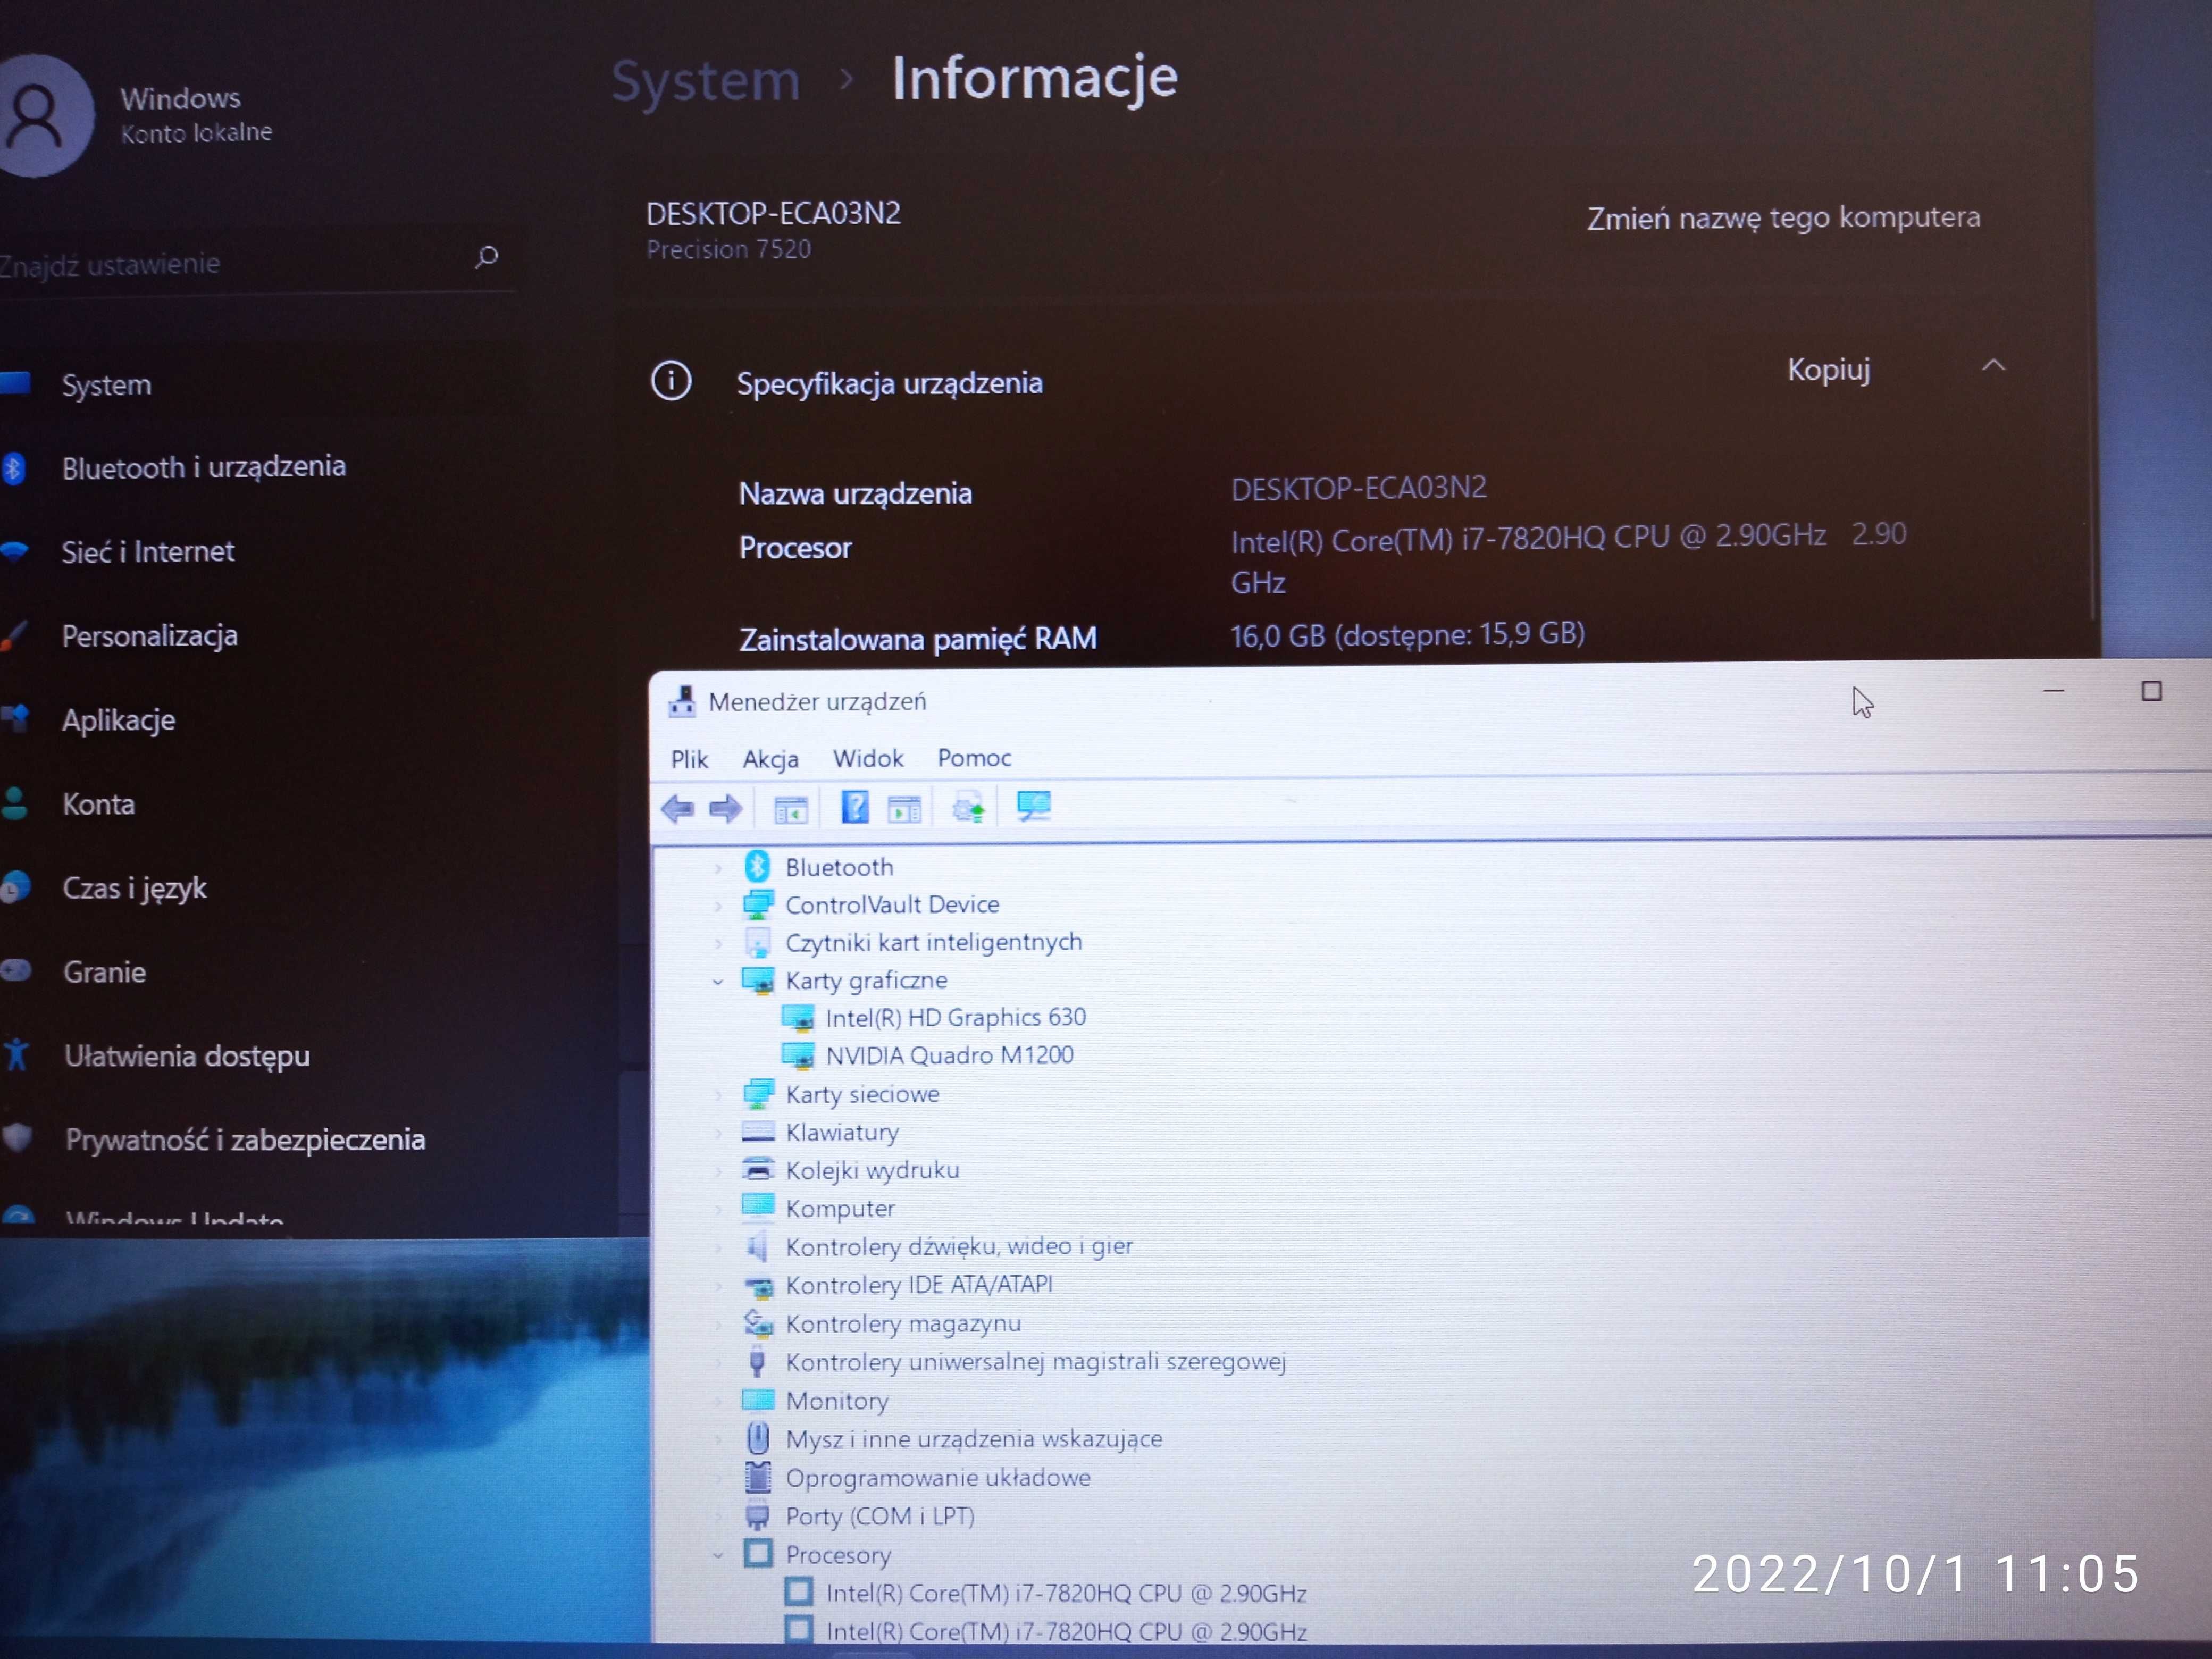Click Scan for hardware changes monitor icon
Screen dimensions: 2212x1659
(1033, 805)
